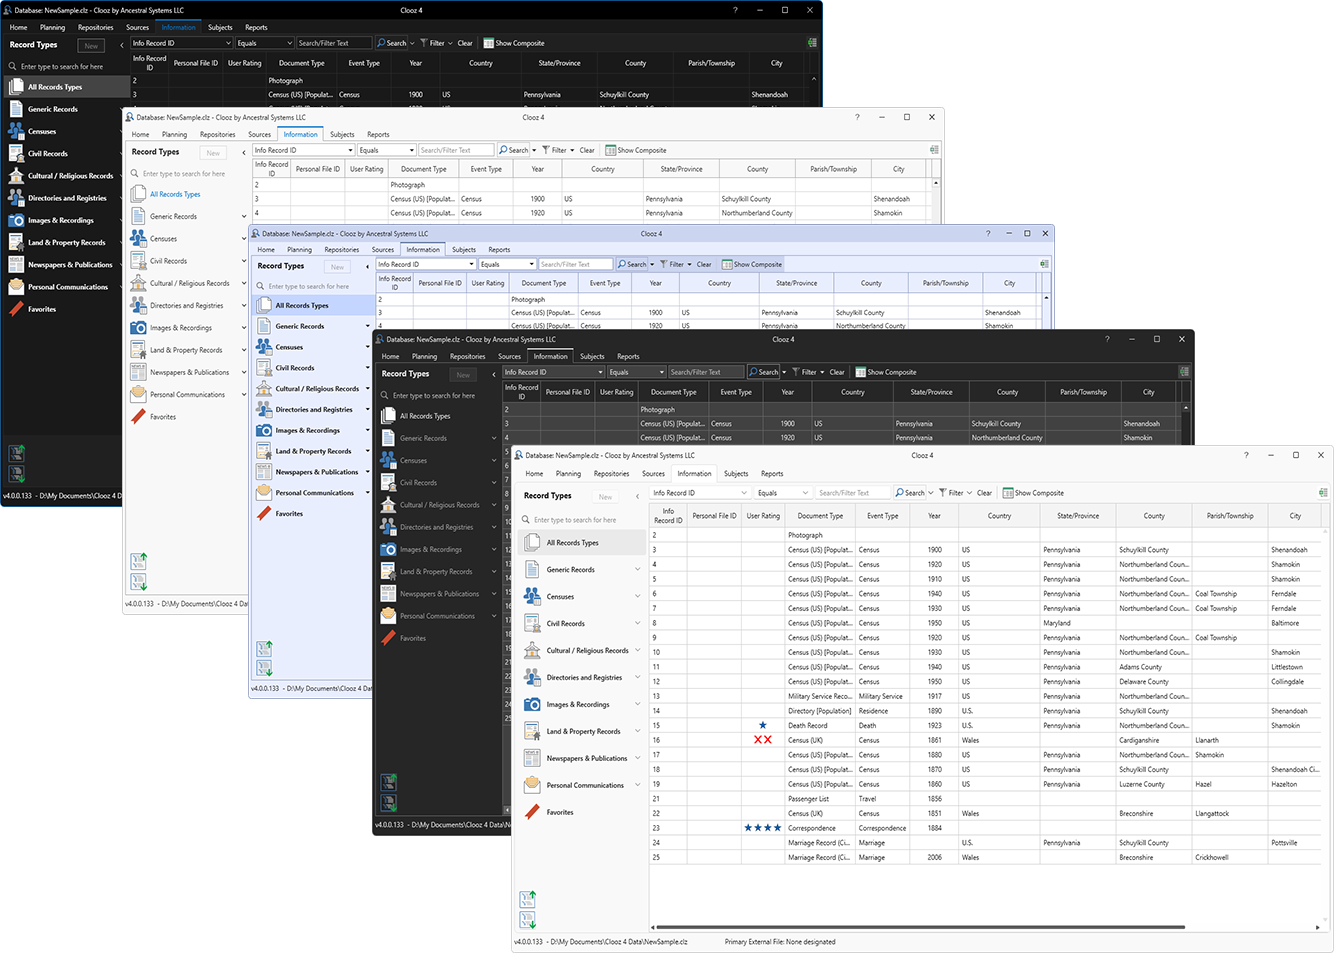Click Clear button in frontmost window
This screenshot has height=960, width=1343.
pos(984,493)
